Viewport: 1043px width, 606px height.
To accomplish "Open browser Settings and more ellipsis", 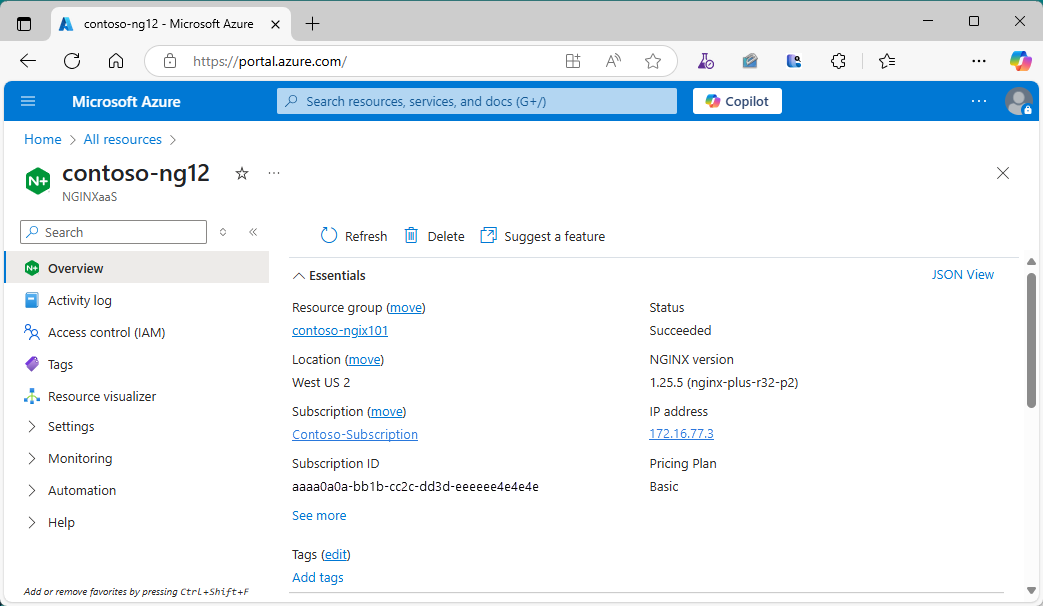I will (x=978, y=61).
